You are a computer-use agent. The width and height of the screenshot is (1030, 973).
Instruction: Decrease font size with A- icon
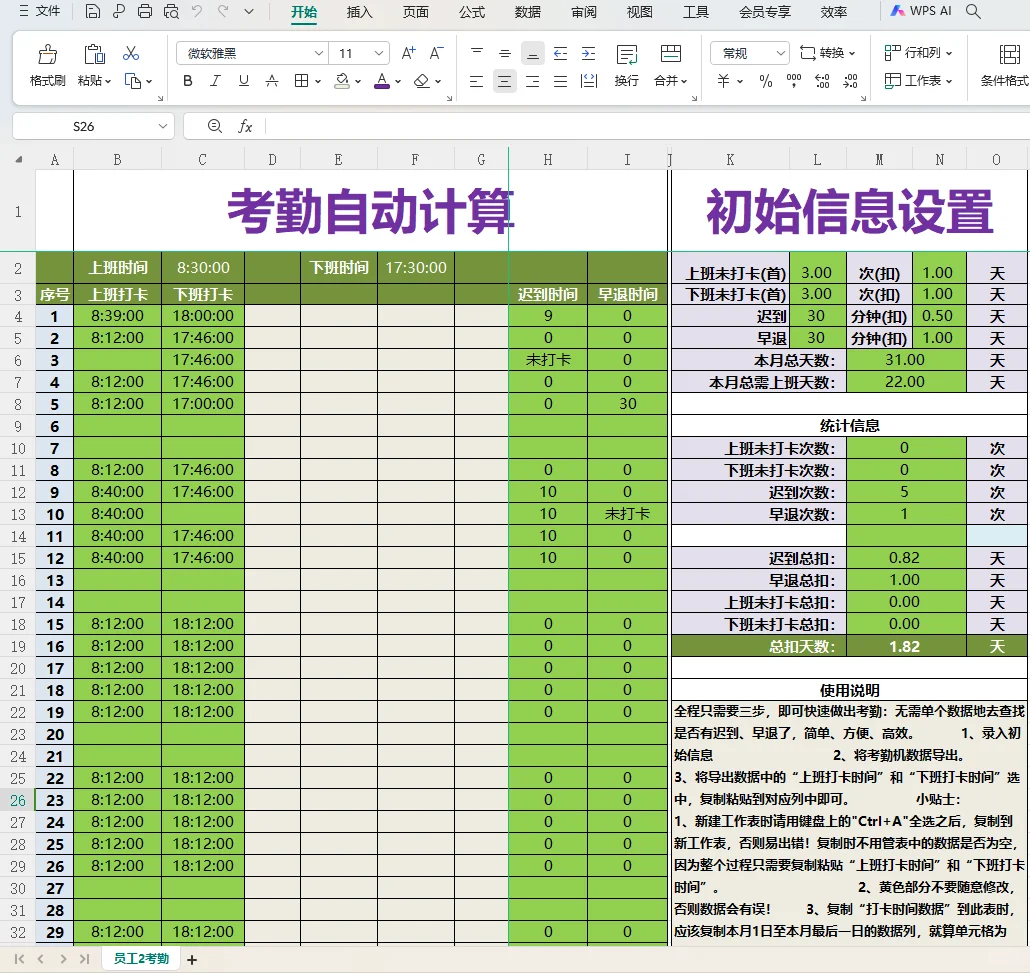point(436,53)
